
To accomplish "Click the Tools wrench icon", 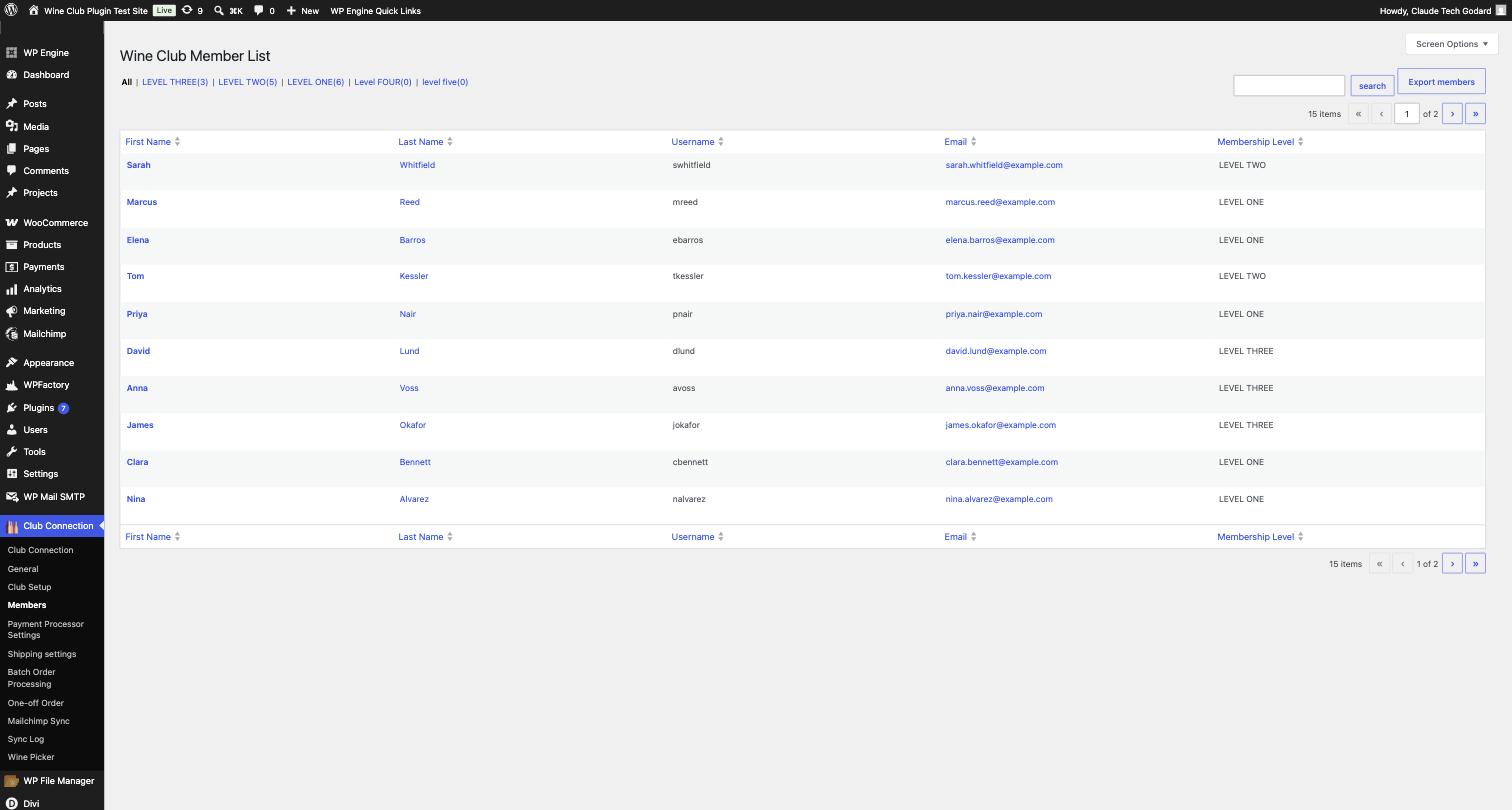I will tap(12, 451).
